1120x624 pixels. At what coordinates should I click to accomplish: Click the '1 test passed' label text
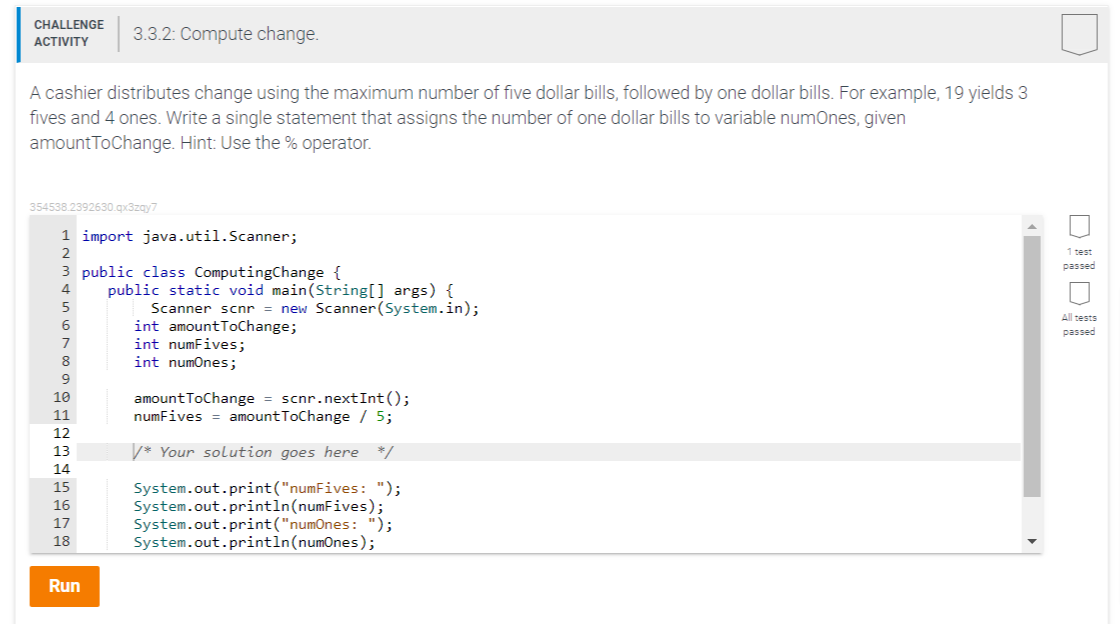point(1079,258)
